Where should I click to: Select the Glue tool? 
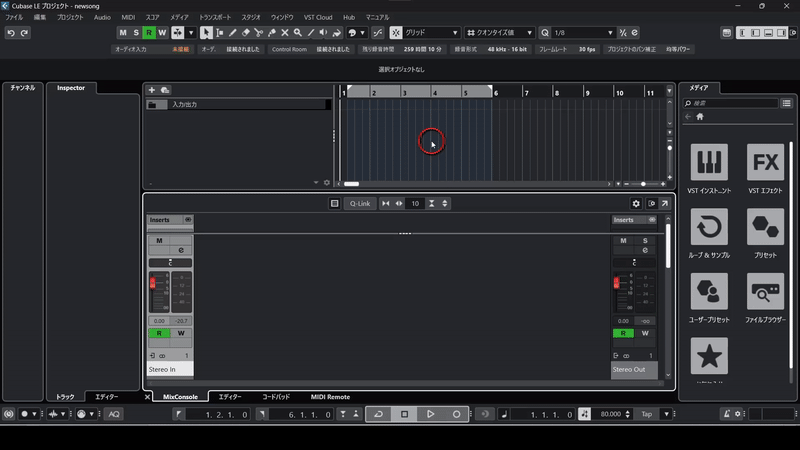pos(271,33)
